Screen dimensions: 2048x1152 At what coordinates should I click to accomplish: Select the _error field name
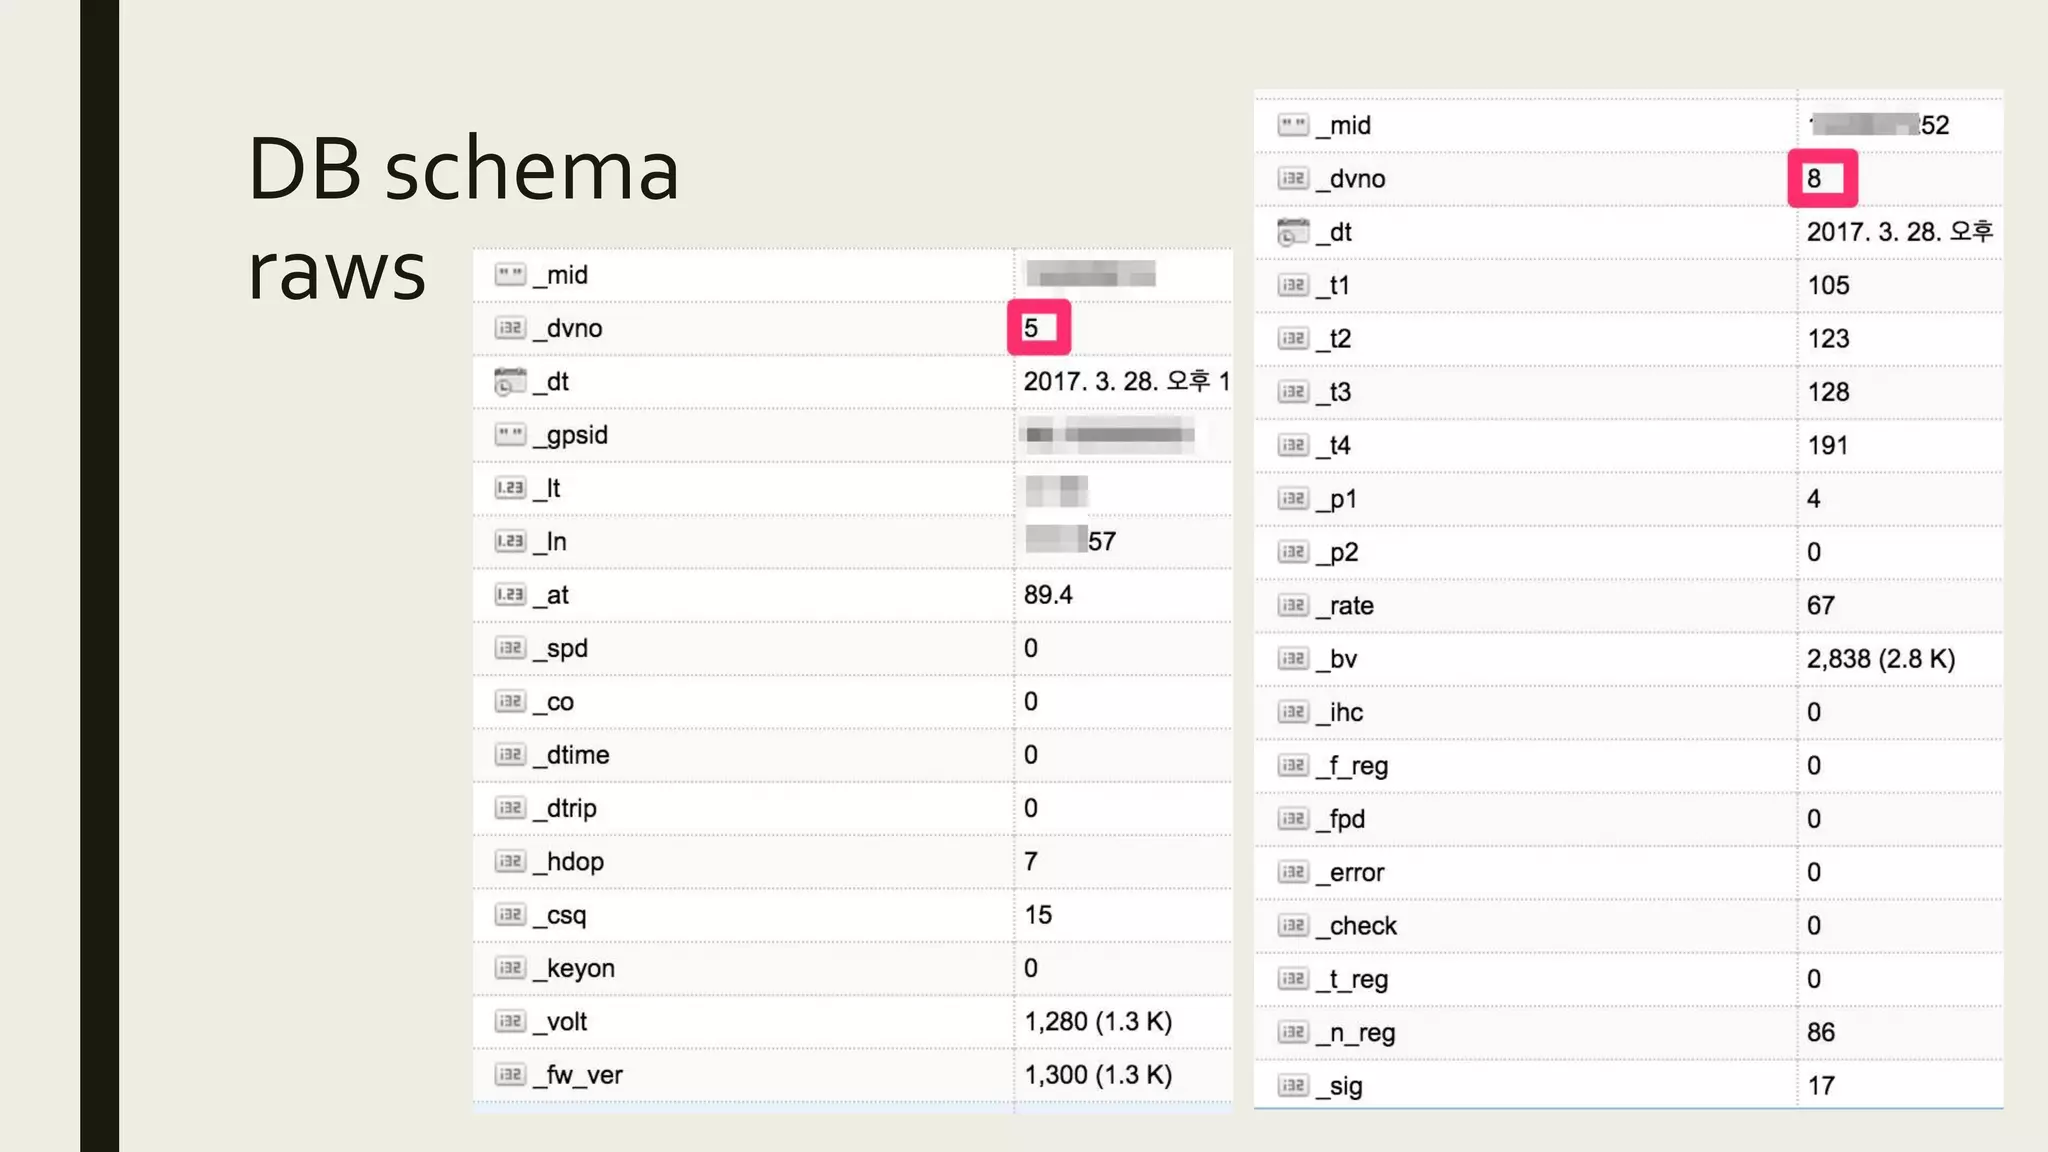[x=1350, y=873]
